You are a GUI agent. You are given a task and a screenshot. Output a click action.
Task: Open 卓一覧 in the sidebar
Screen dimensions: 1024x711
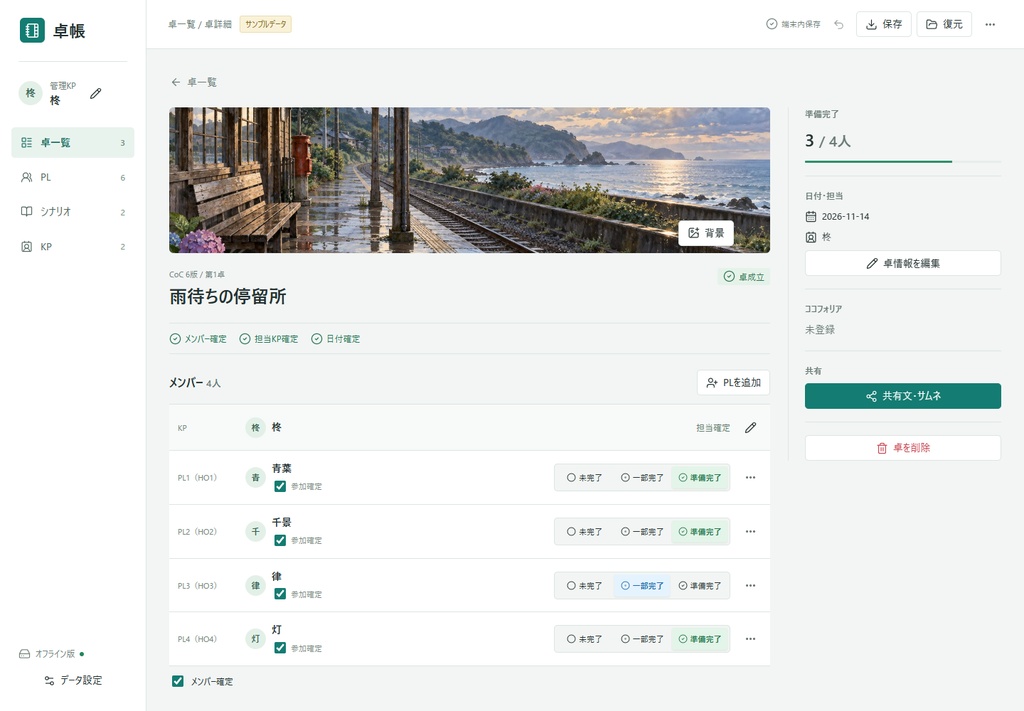pos(72,142)
